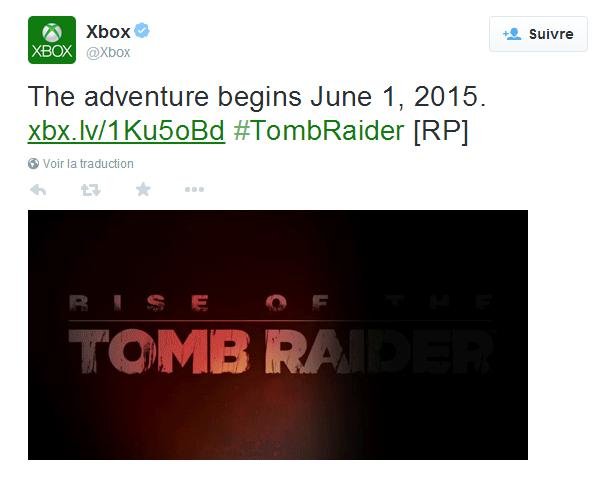Follow Xbox with the Suivre button
The height and width of the screenshot is (478, 601).
pos(538,34)
